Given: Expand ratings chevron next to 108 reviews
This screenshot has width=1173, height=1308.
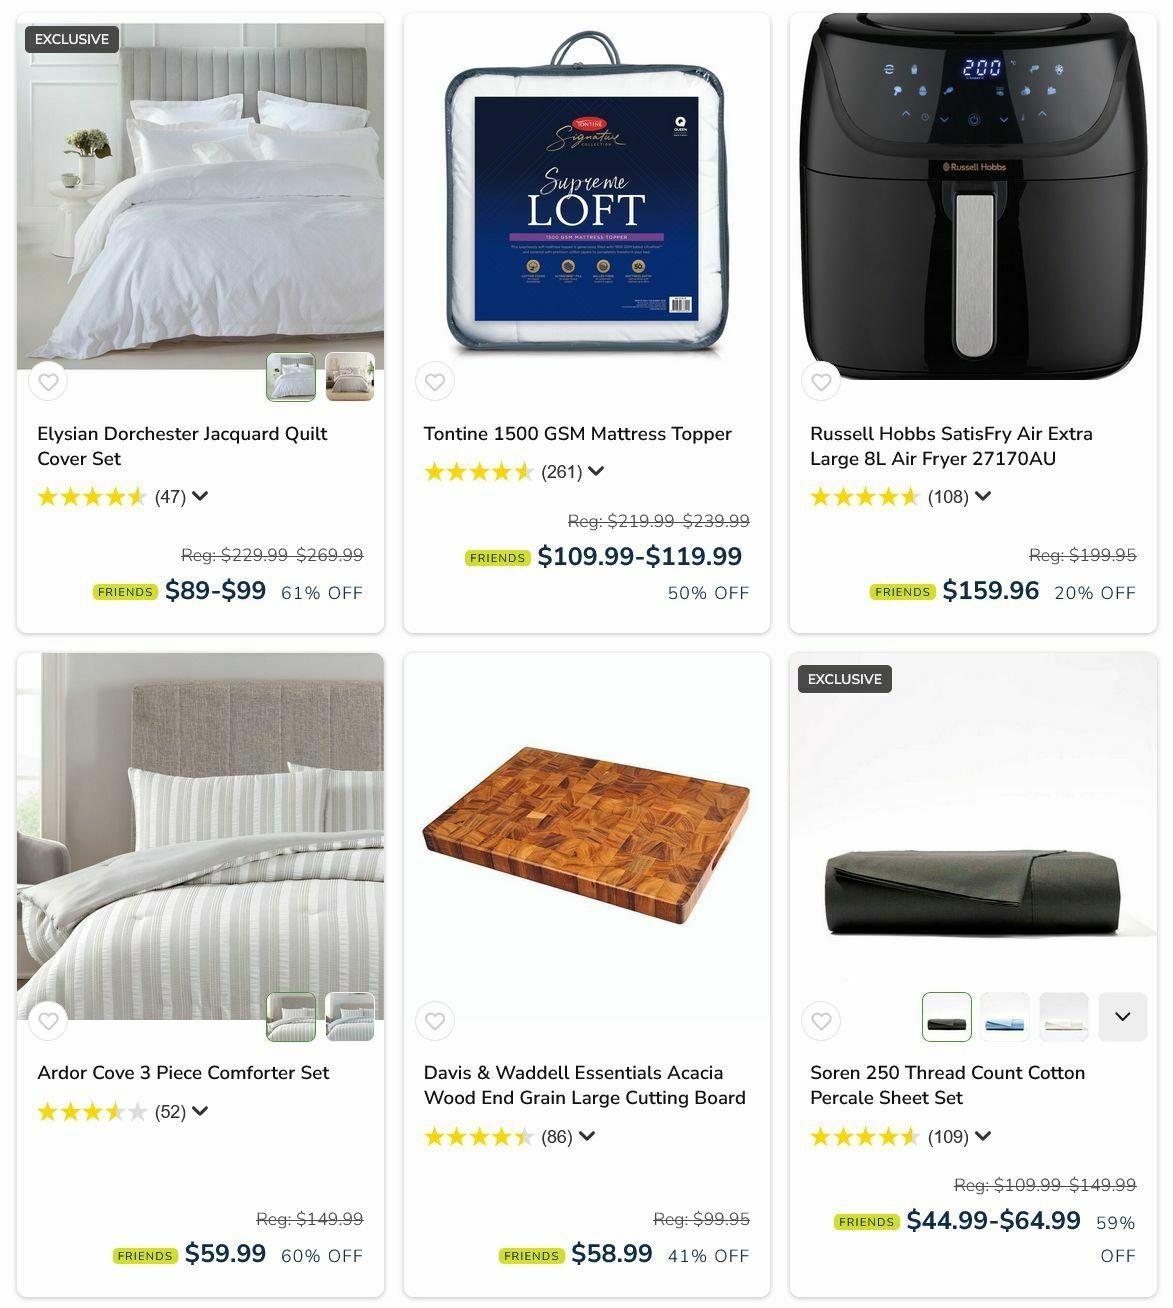Looking at the screenshot, I should [983, 496].
